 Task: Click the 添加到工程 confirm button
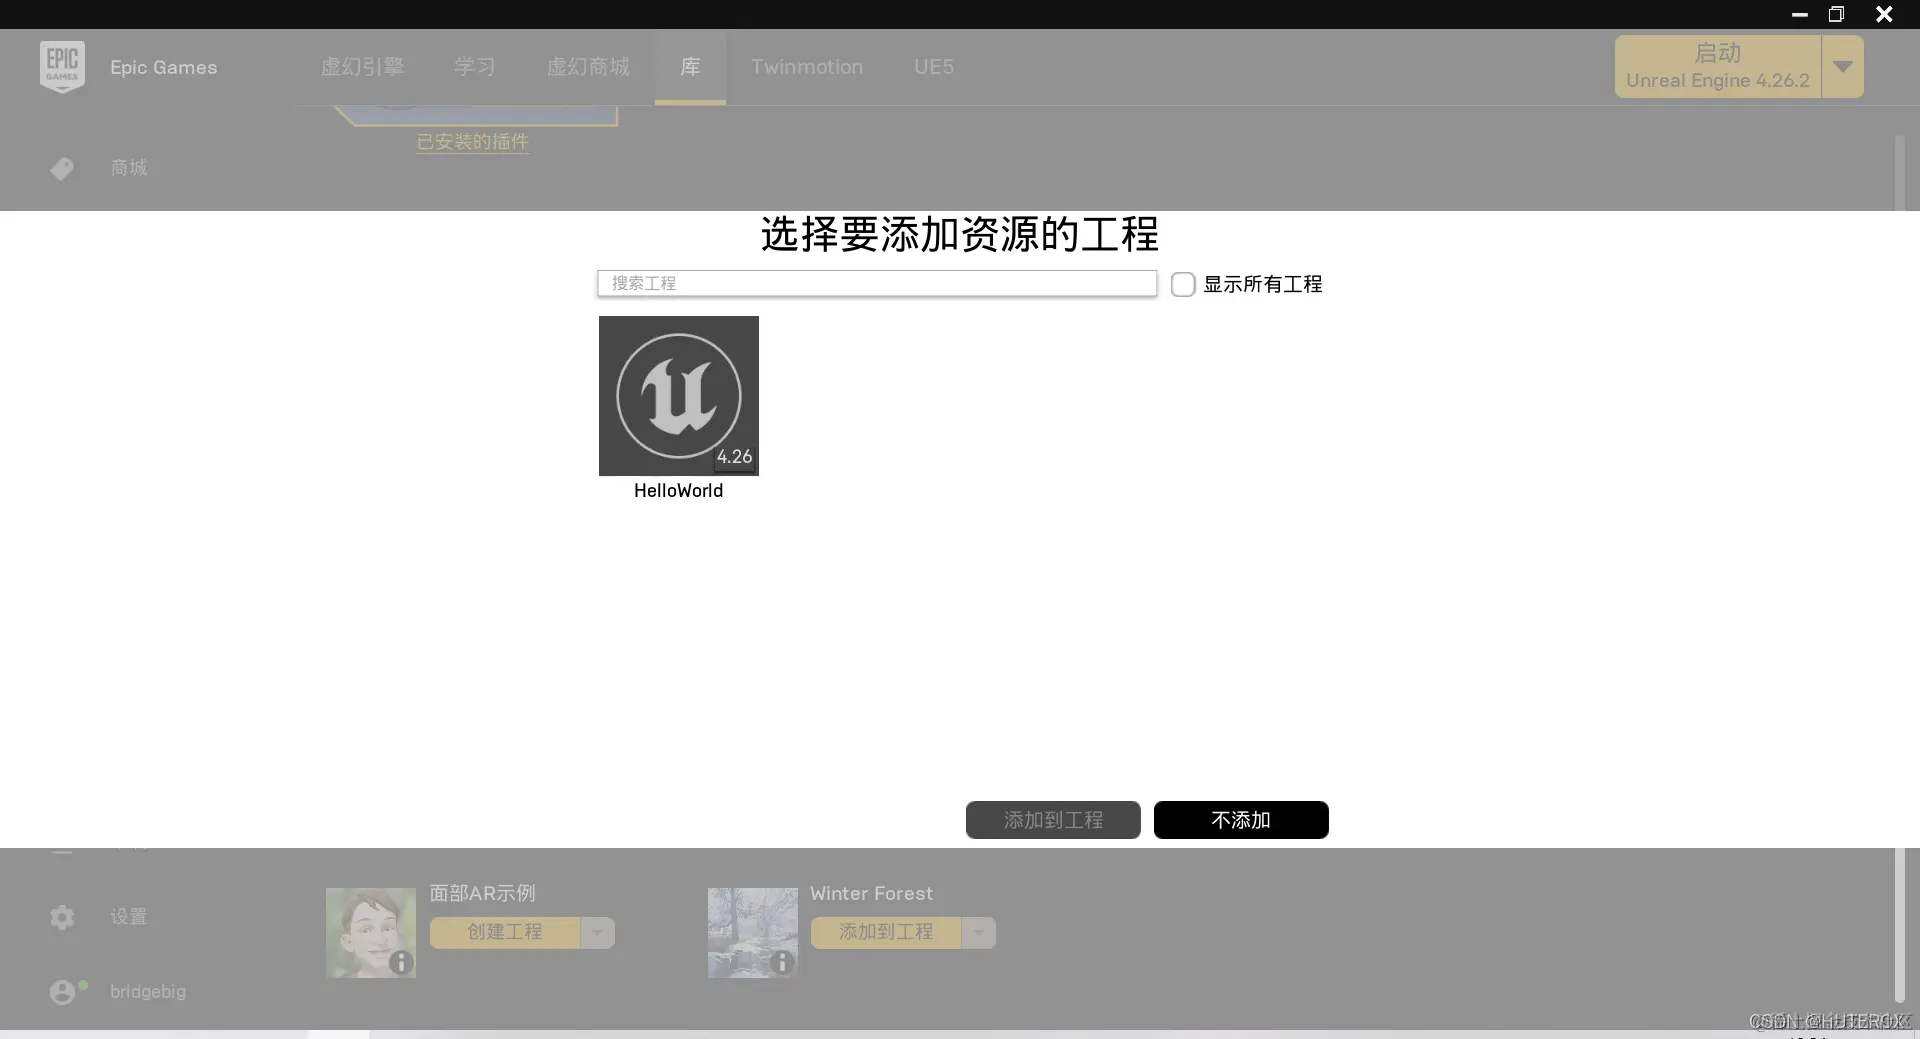(1052, 820)
